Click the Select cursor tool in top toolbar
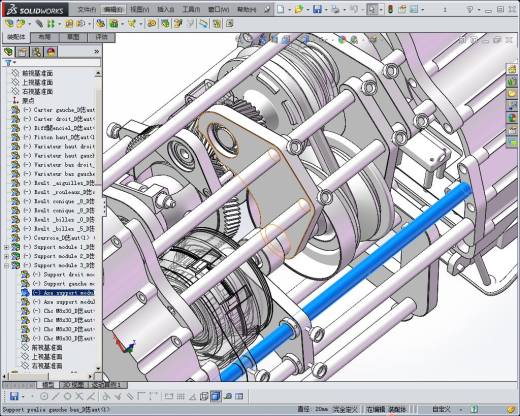The width and height of the screenshot is (520, 416). (x=372, y=9)
